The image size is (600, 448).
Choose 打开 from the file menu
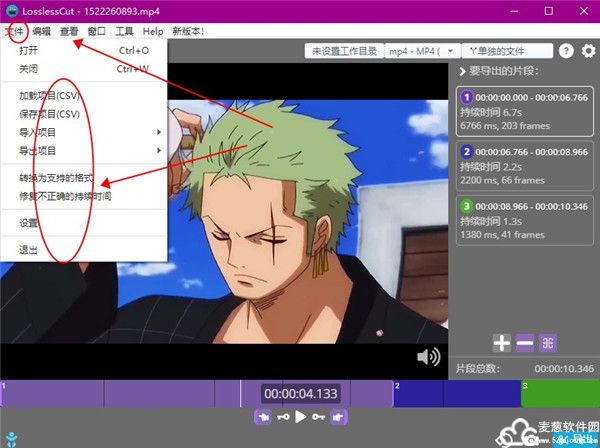[x=84, y=50]
